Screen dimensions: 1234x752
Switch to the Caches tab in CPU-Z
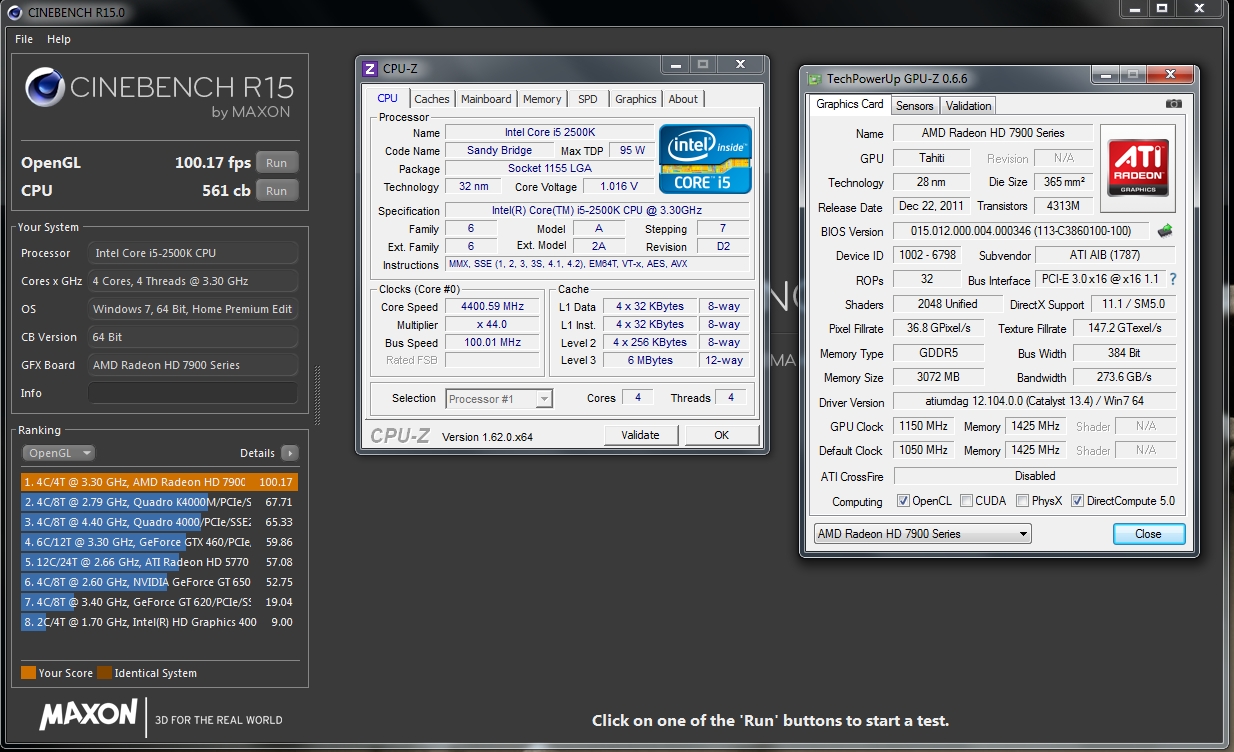click(432, 99)
